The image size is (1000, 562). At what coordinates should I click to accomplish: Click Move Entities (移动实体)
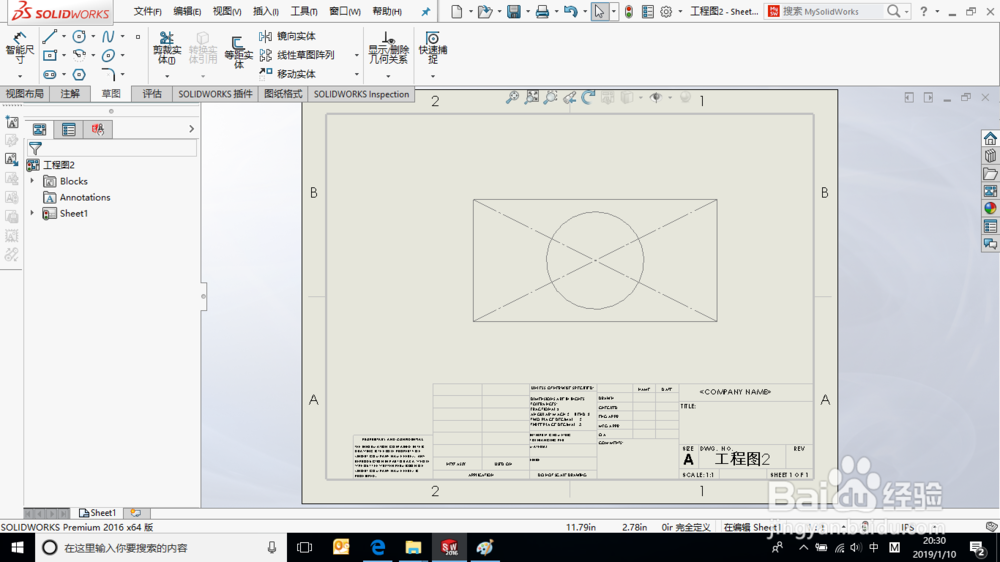point(288,74)
